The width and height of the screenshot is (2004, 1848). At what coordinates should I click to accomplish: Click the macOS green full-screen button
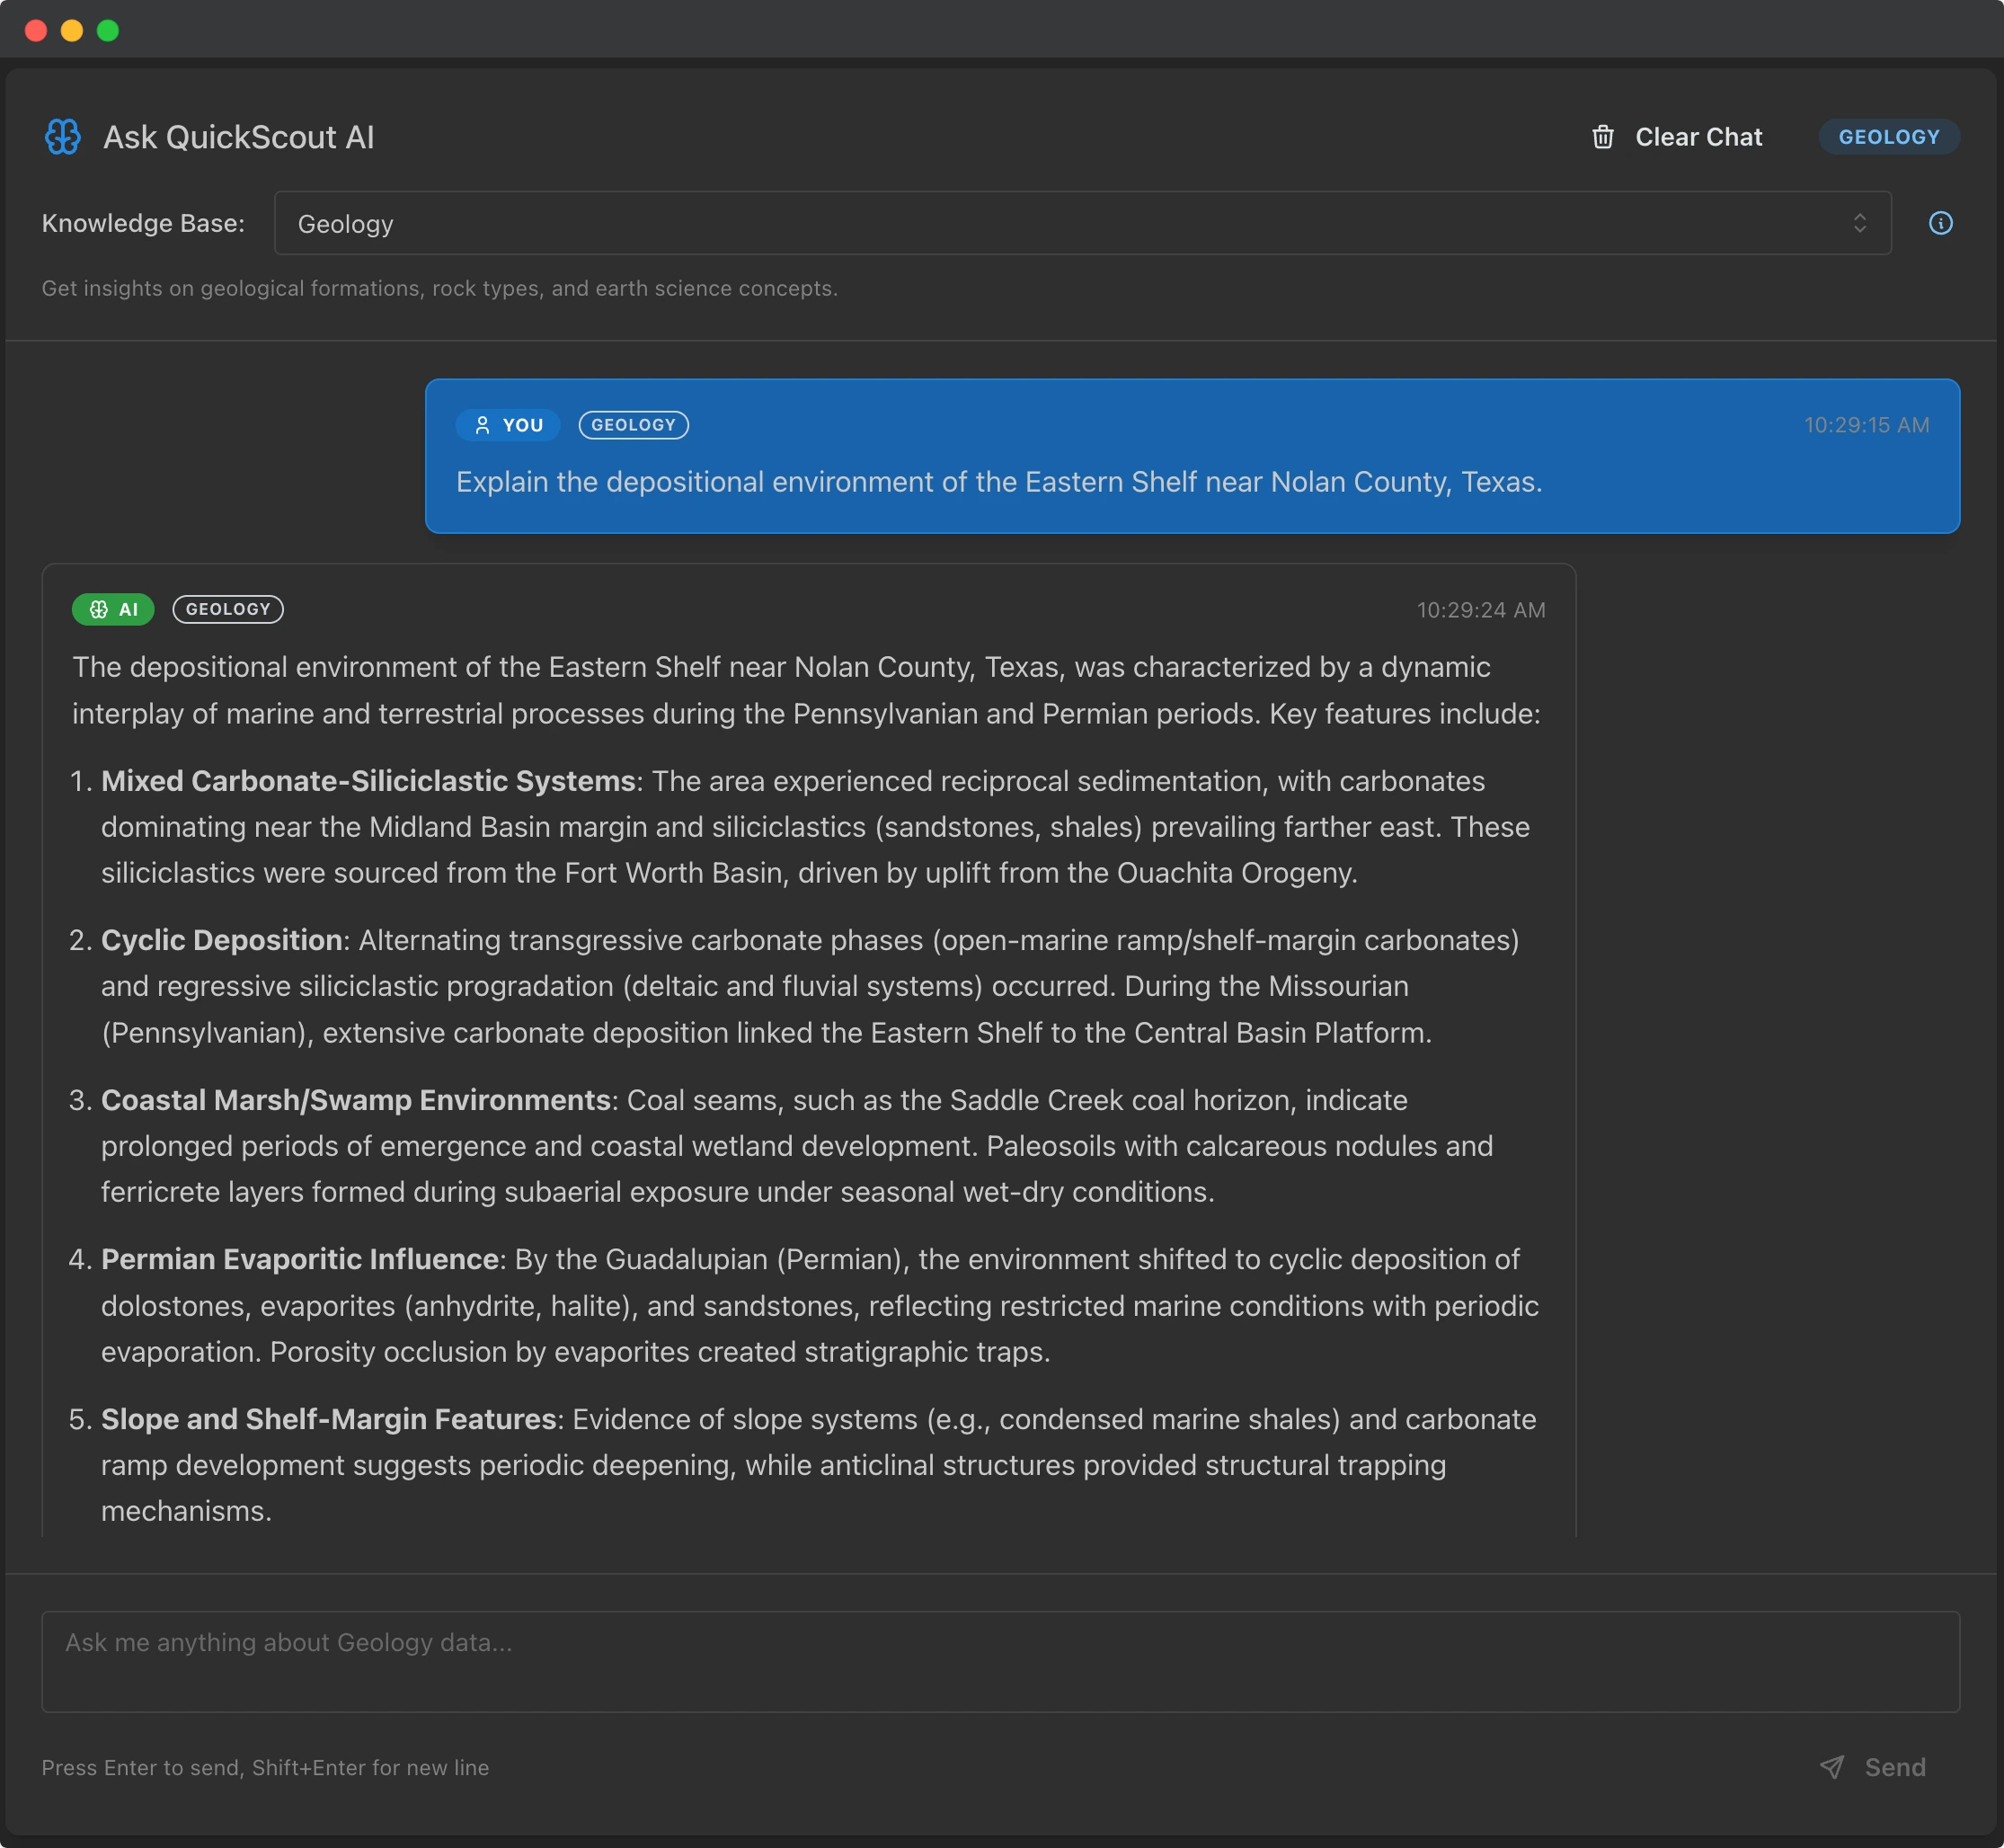click(107, 30)
